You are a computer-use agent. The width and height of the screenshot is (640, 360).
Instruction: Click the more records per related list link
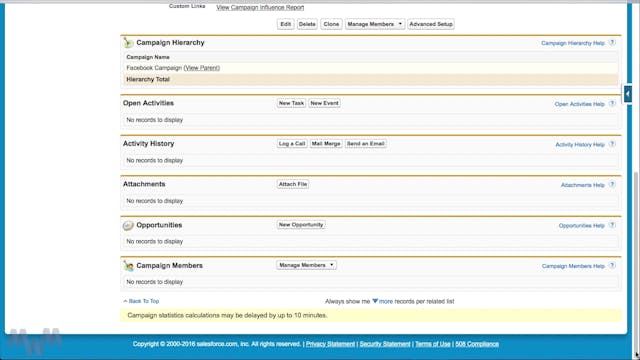[x=386, y=302]
